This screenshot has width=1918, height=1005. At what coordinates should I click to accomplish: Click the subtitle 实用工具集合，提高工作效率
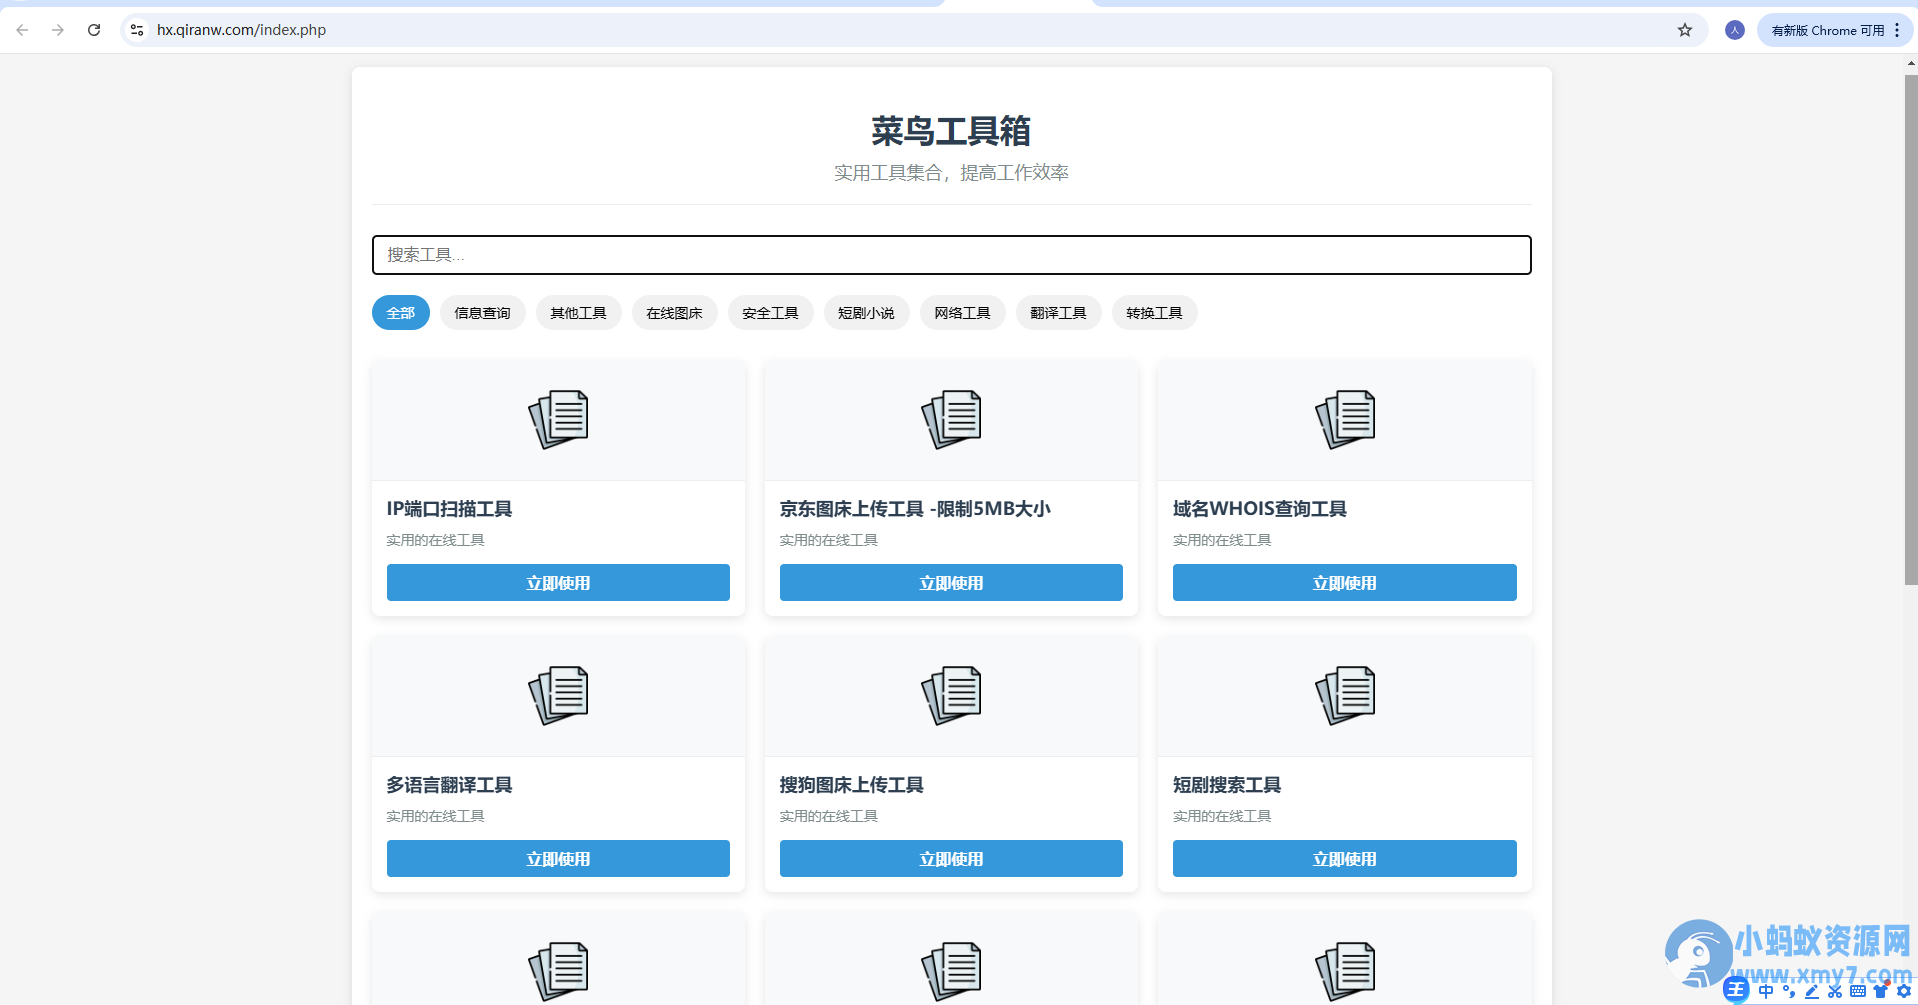(x=951, y=173)
